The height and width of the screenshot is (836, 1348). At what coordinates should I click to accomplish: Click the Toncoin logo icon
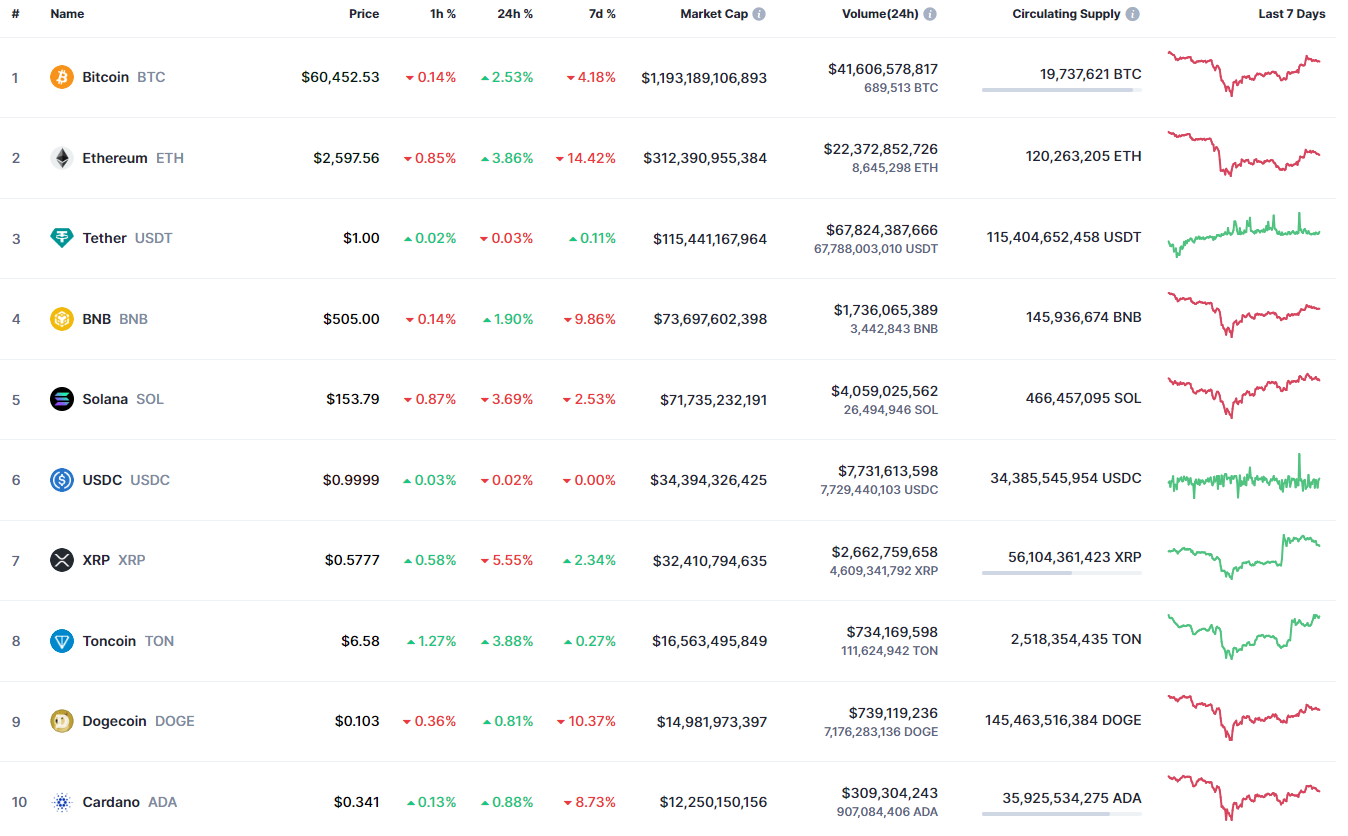coord(62,641)
